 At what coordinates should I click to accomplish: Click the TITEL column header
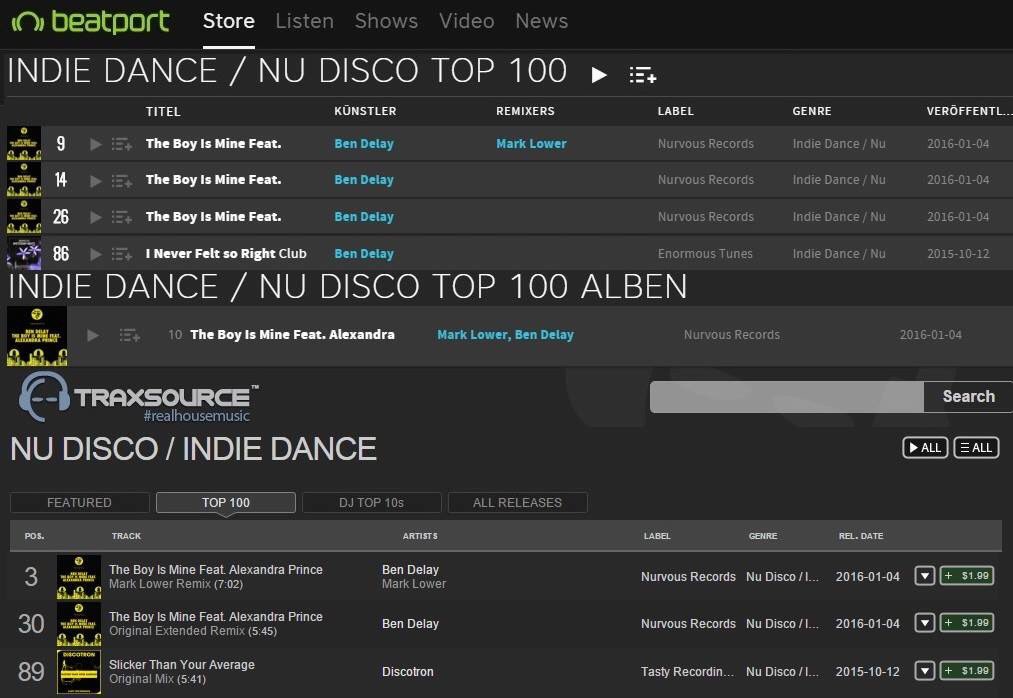click(163, 111)
